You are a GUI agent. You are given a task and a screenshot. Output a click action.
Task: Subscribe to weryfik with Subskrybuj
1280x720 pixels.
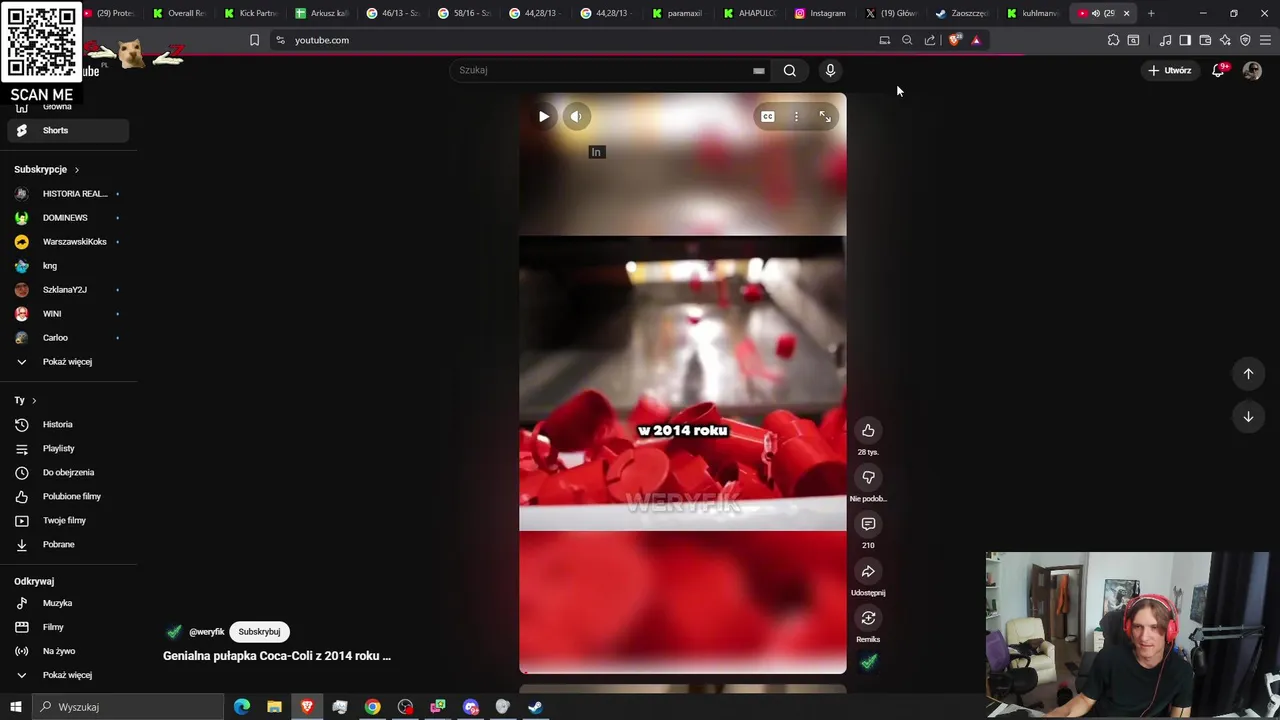click(259, 631)
